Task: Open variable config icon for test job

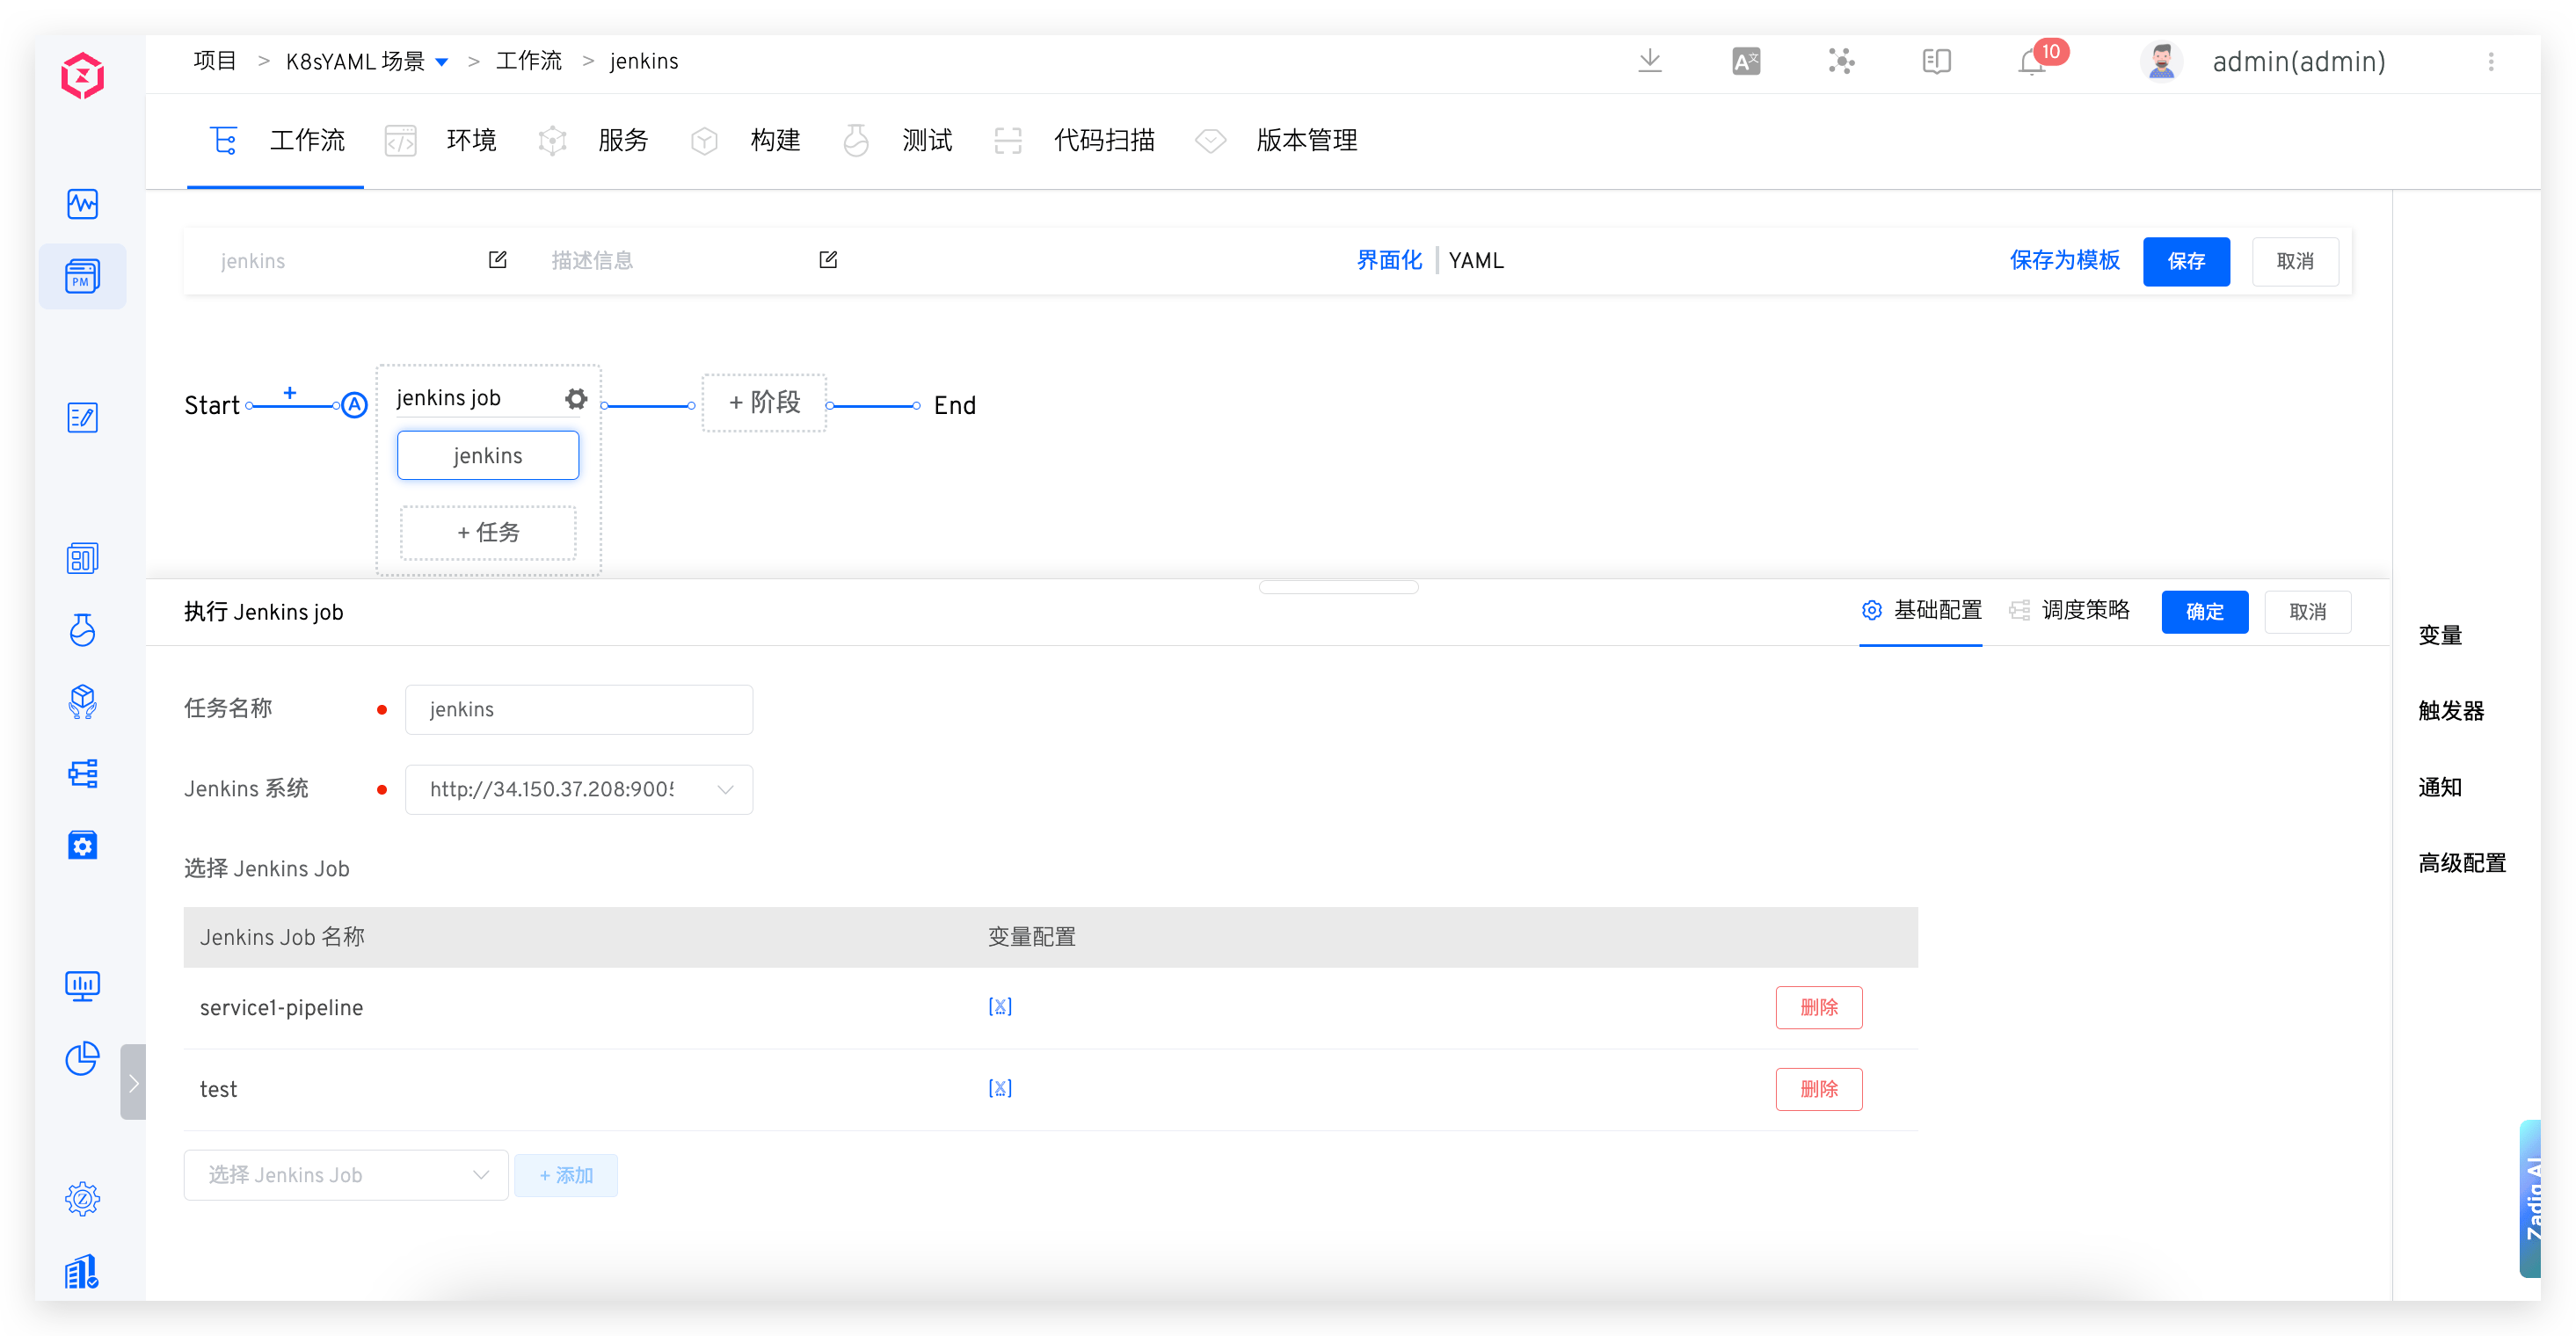Action: [1000, 1088]
